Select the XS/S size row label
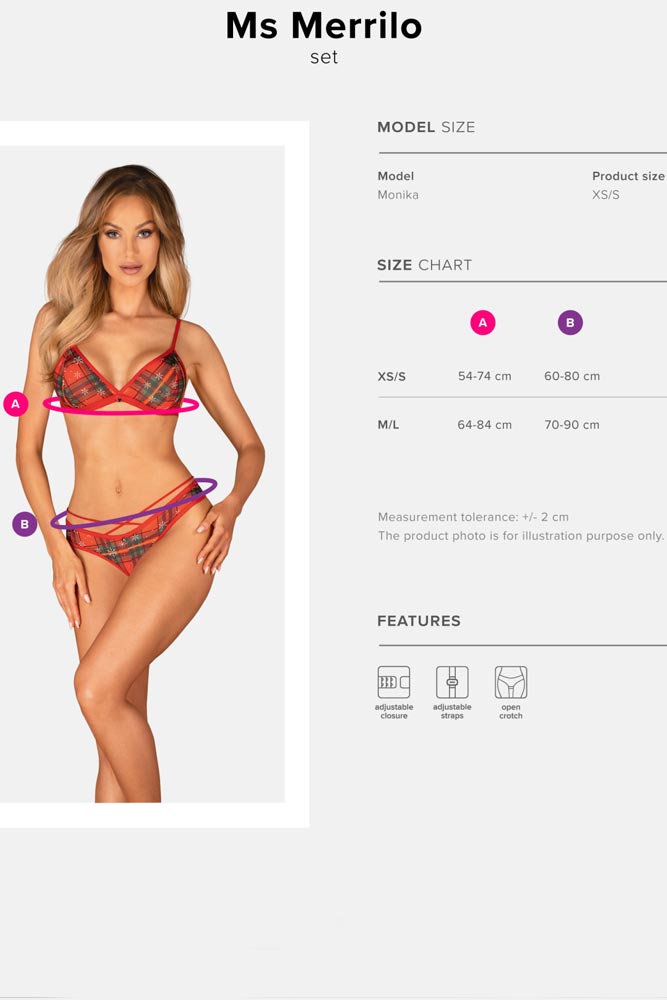The height and width of the screenshot is (1000, 667). click(392, 376)
